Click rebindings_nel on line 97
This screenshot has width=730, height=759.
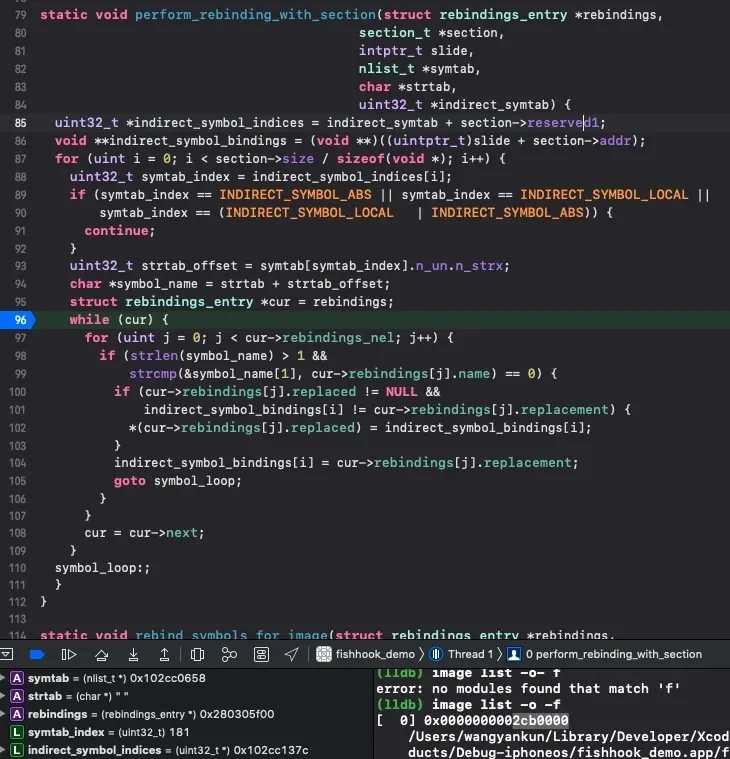pos(338,338)
